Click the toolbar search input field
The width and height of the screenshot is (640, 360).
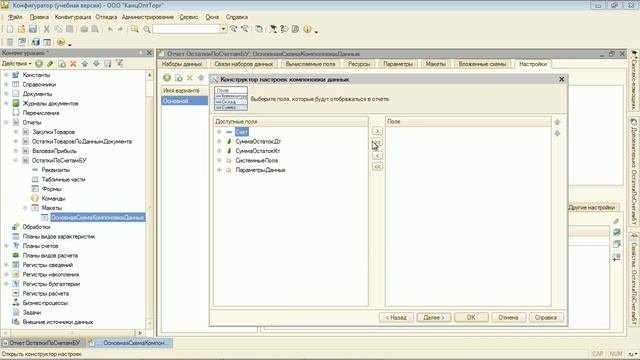[x=187, y=29]
